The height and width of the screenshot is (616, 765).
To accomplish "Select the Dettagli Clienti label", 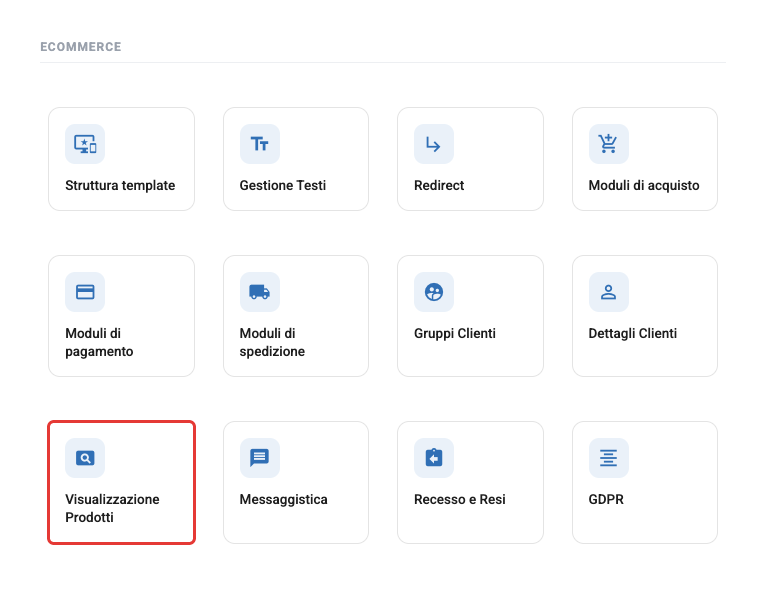I will pos(633,333).
